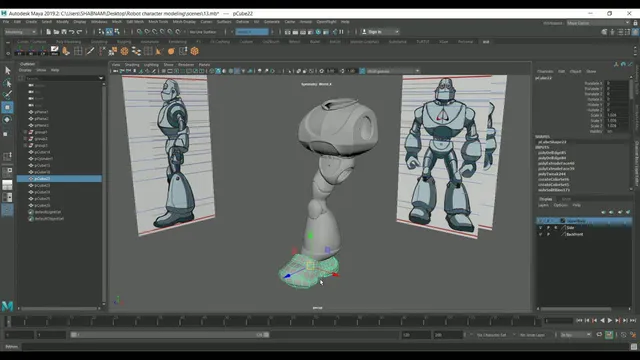
Task: Click the orange sphere shelf icon
Action: pos(171,51)
